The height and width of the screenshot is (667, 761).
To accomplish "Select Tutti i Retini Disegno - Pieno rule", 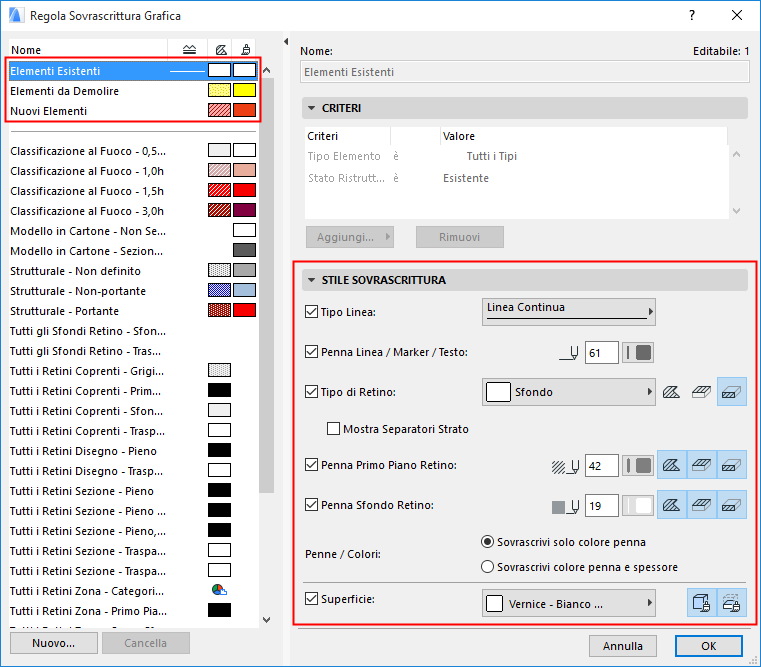I will coord(133,451).
